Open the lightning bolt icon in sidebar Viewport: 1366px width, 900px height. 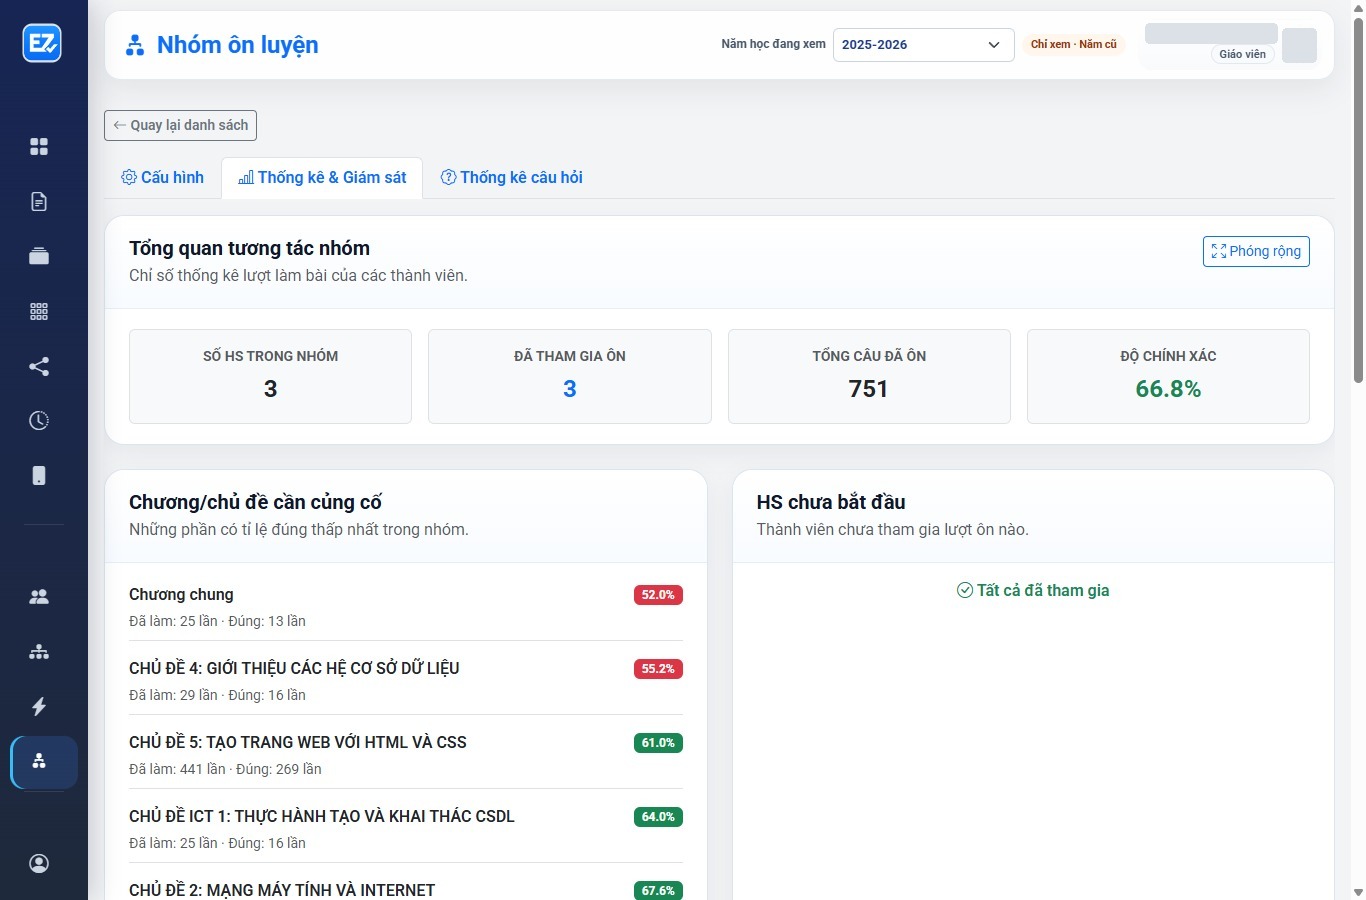pyautogui.click(x=39, y=706)
